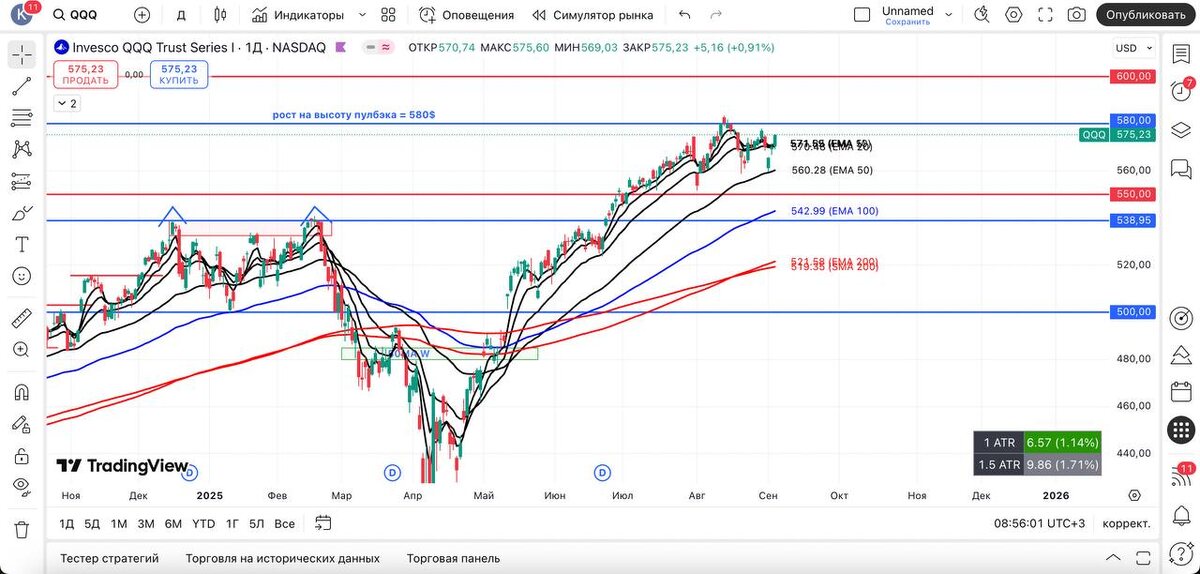Toggle lock all drawings
1200x574 pixels.
(x=21, y=455)
